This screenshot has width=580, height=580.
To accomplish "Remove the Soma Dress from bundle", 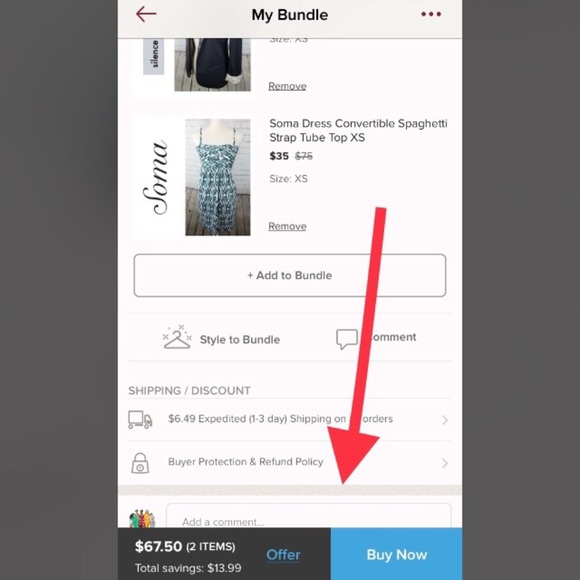I will pyautogui.click(x=287, y=226).
